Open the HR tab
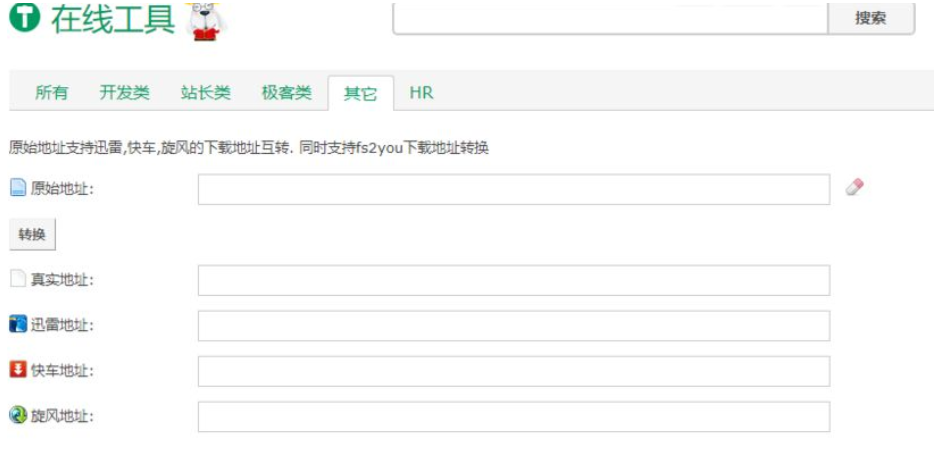935x454 pixels. tap(421, 93)
